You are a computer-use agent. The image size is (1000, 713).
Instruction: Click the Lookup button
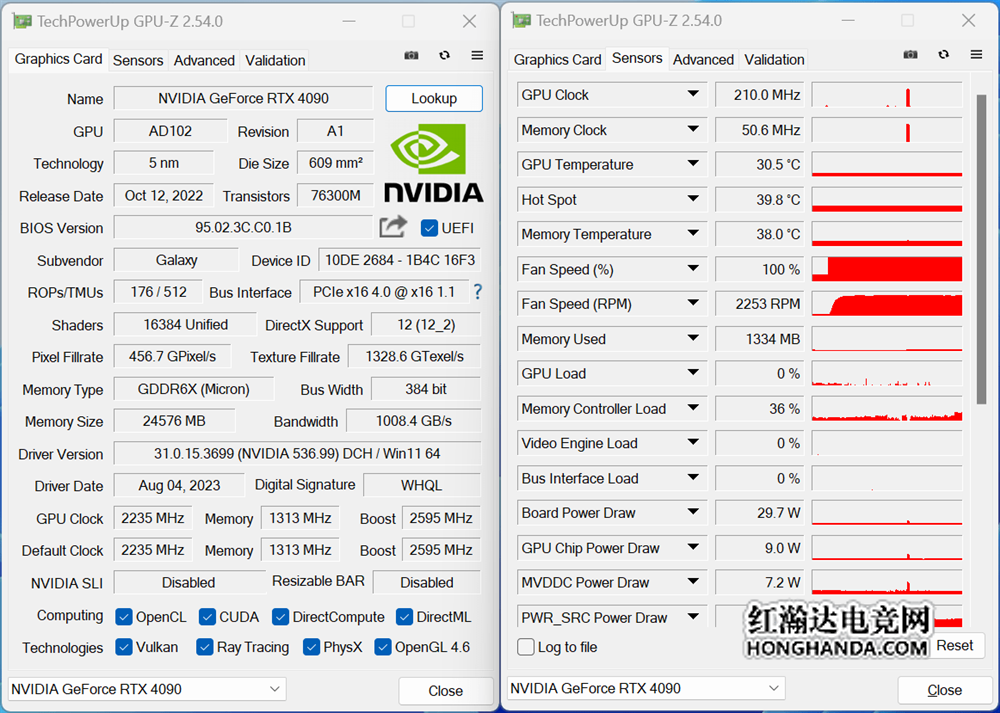pos(434,98)
